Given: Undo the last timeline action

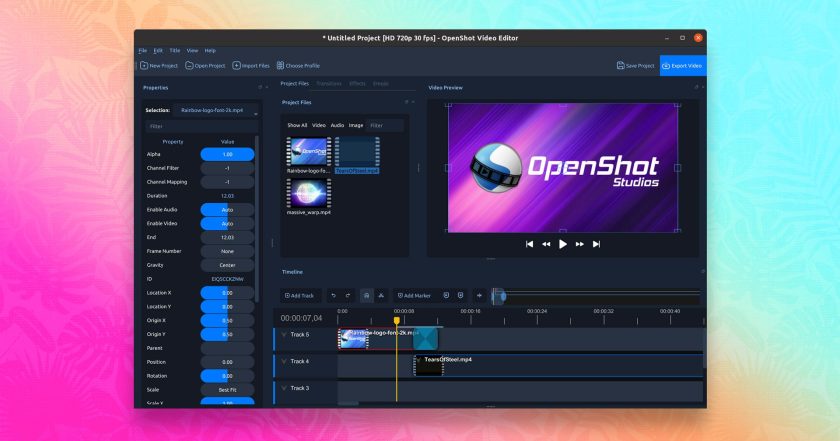Looking at the screenshot, I should pos(333,296).
